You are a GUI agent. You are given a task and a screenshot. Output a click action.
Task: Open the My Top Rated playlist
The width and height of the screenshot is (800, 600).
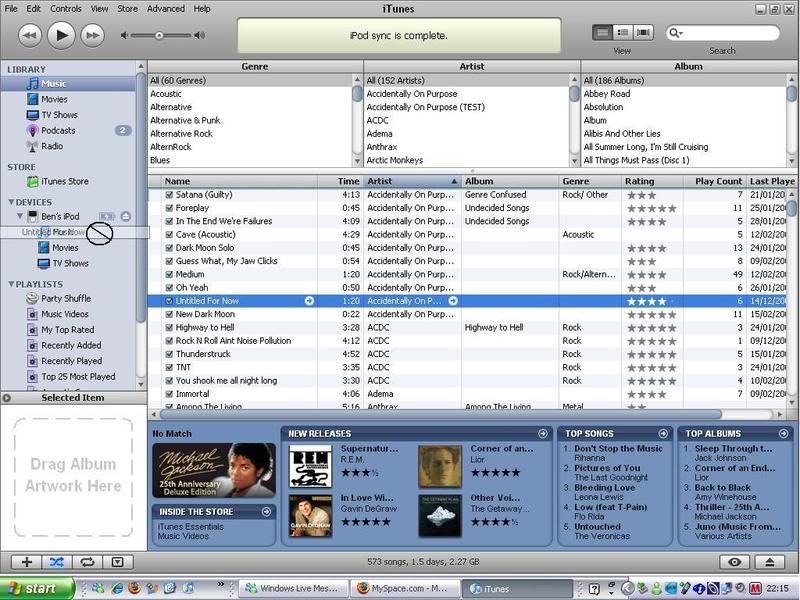pos(68,330)
